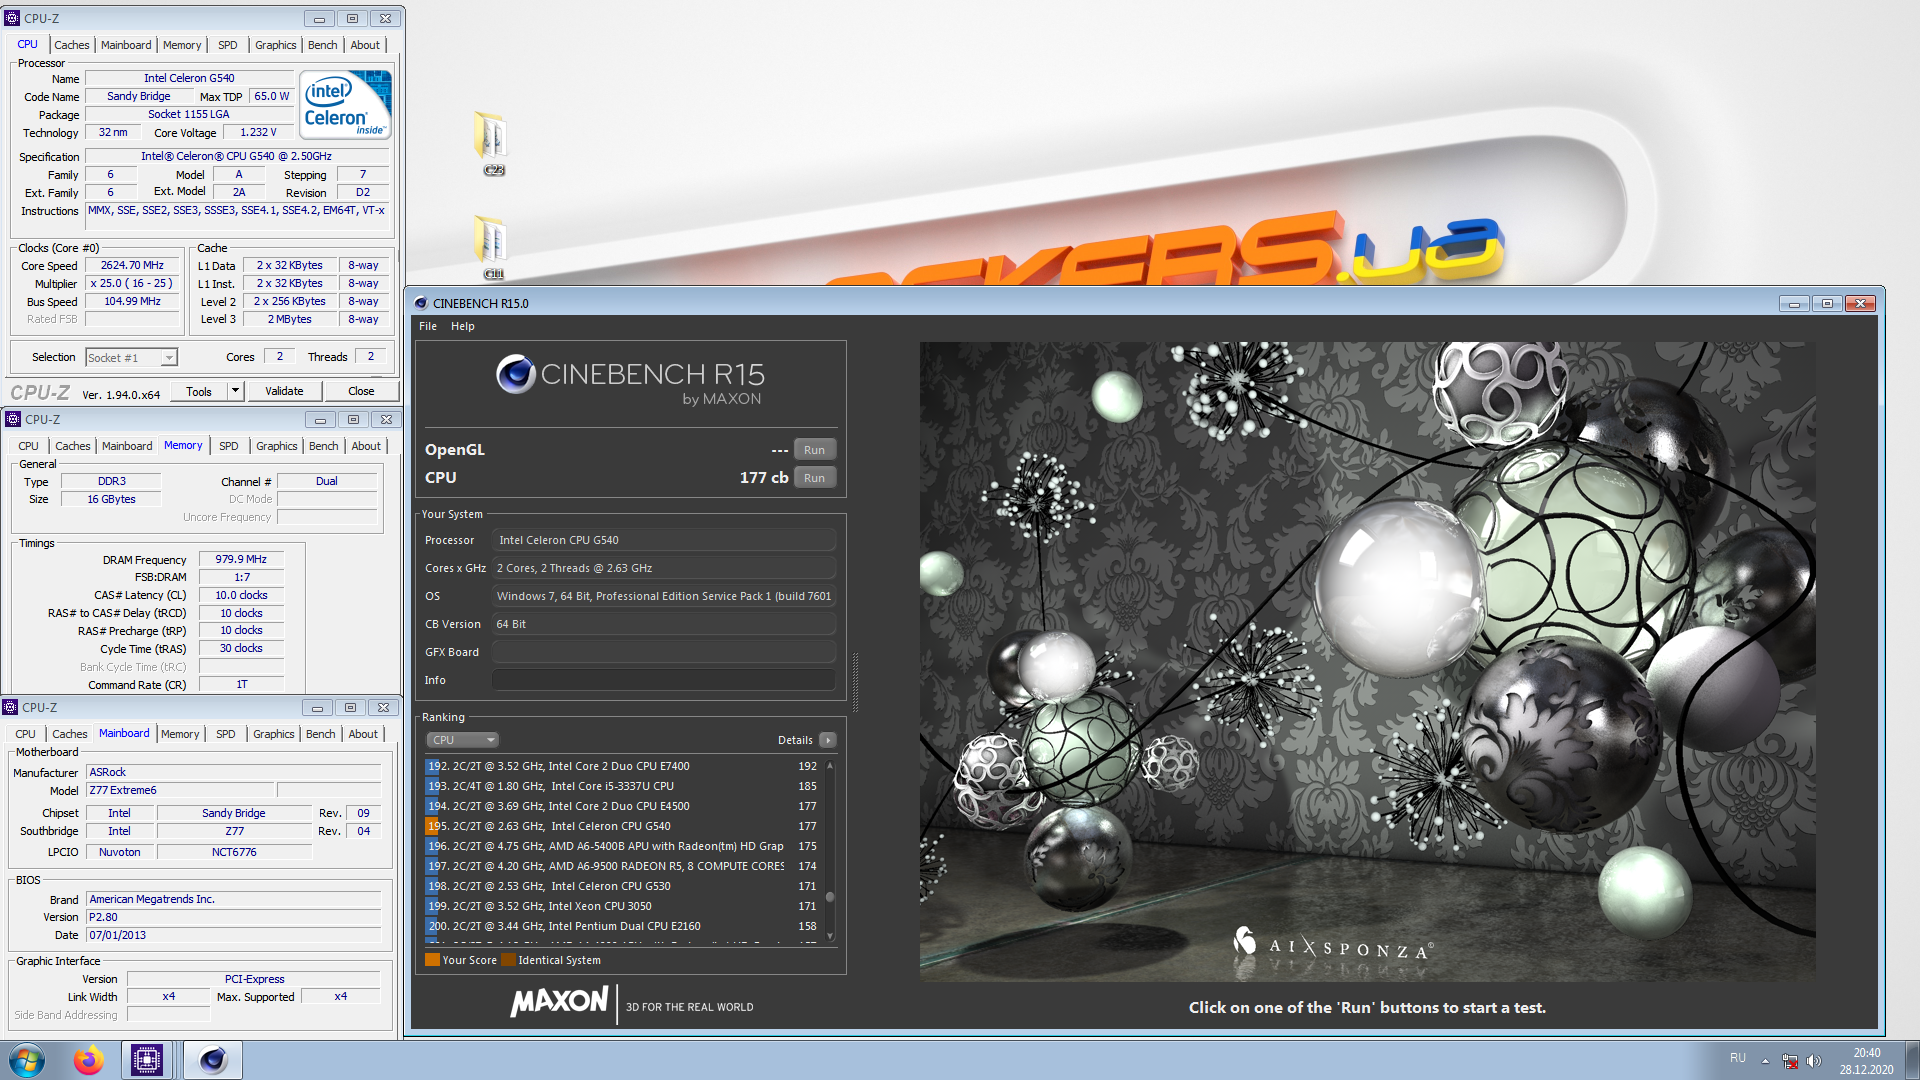Click the rendered spheres preview image
The width and height of the screenshot is (1920, 1080).
click(x=1367, y=661)
